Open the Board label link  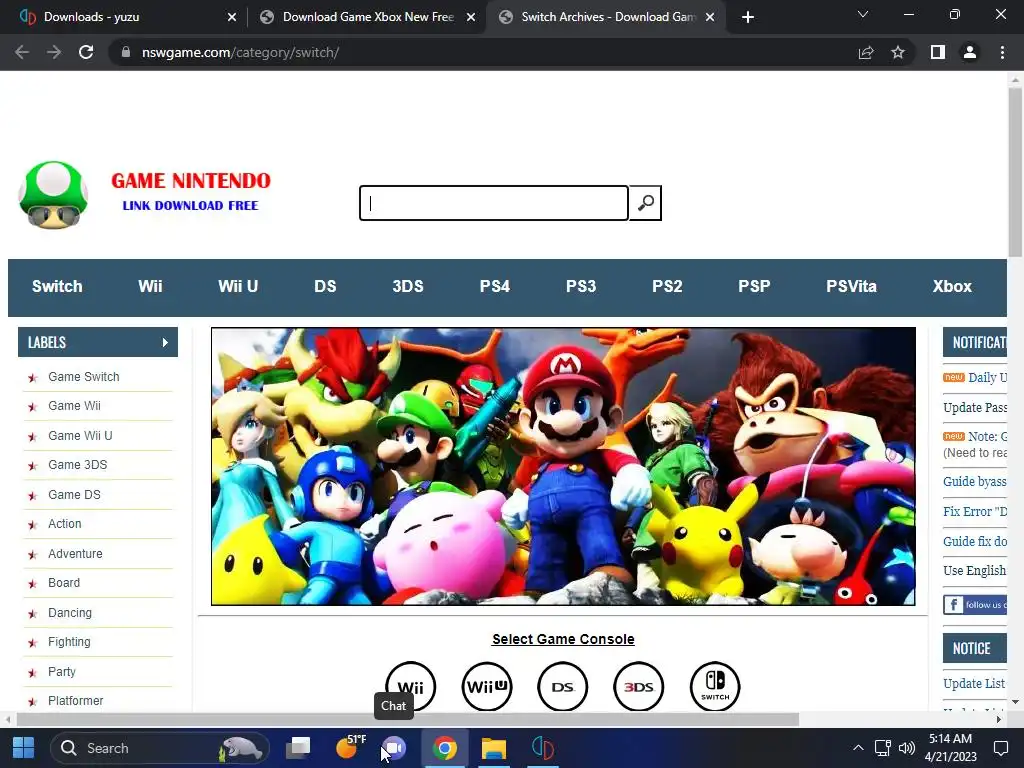coord(64,583)
